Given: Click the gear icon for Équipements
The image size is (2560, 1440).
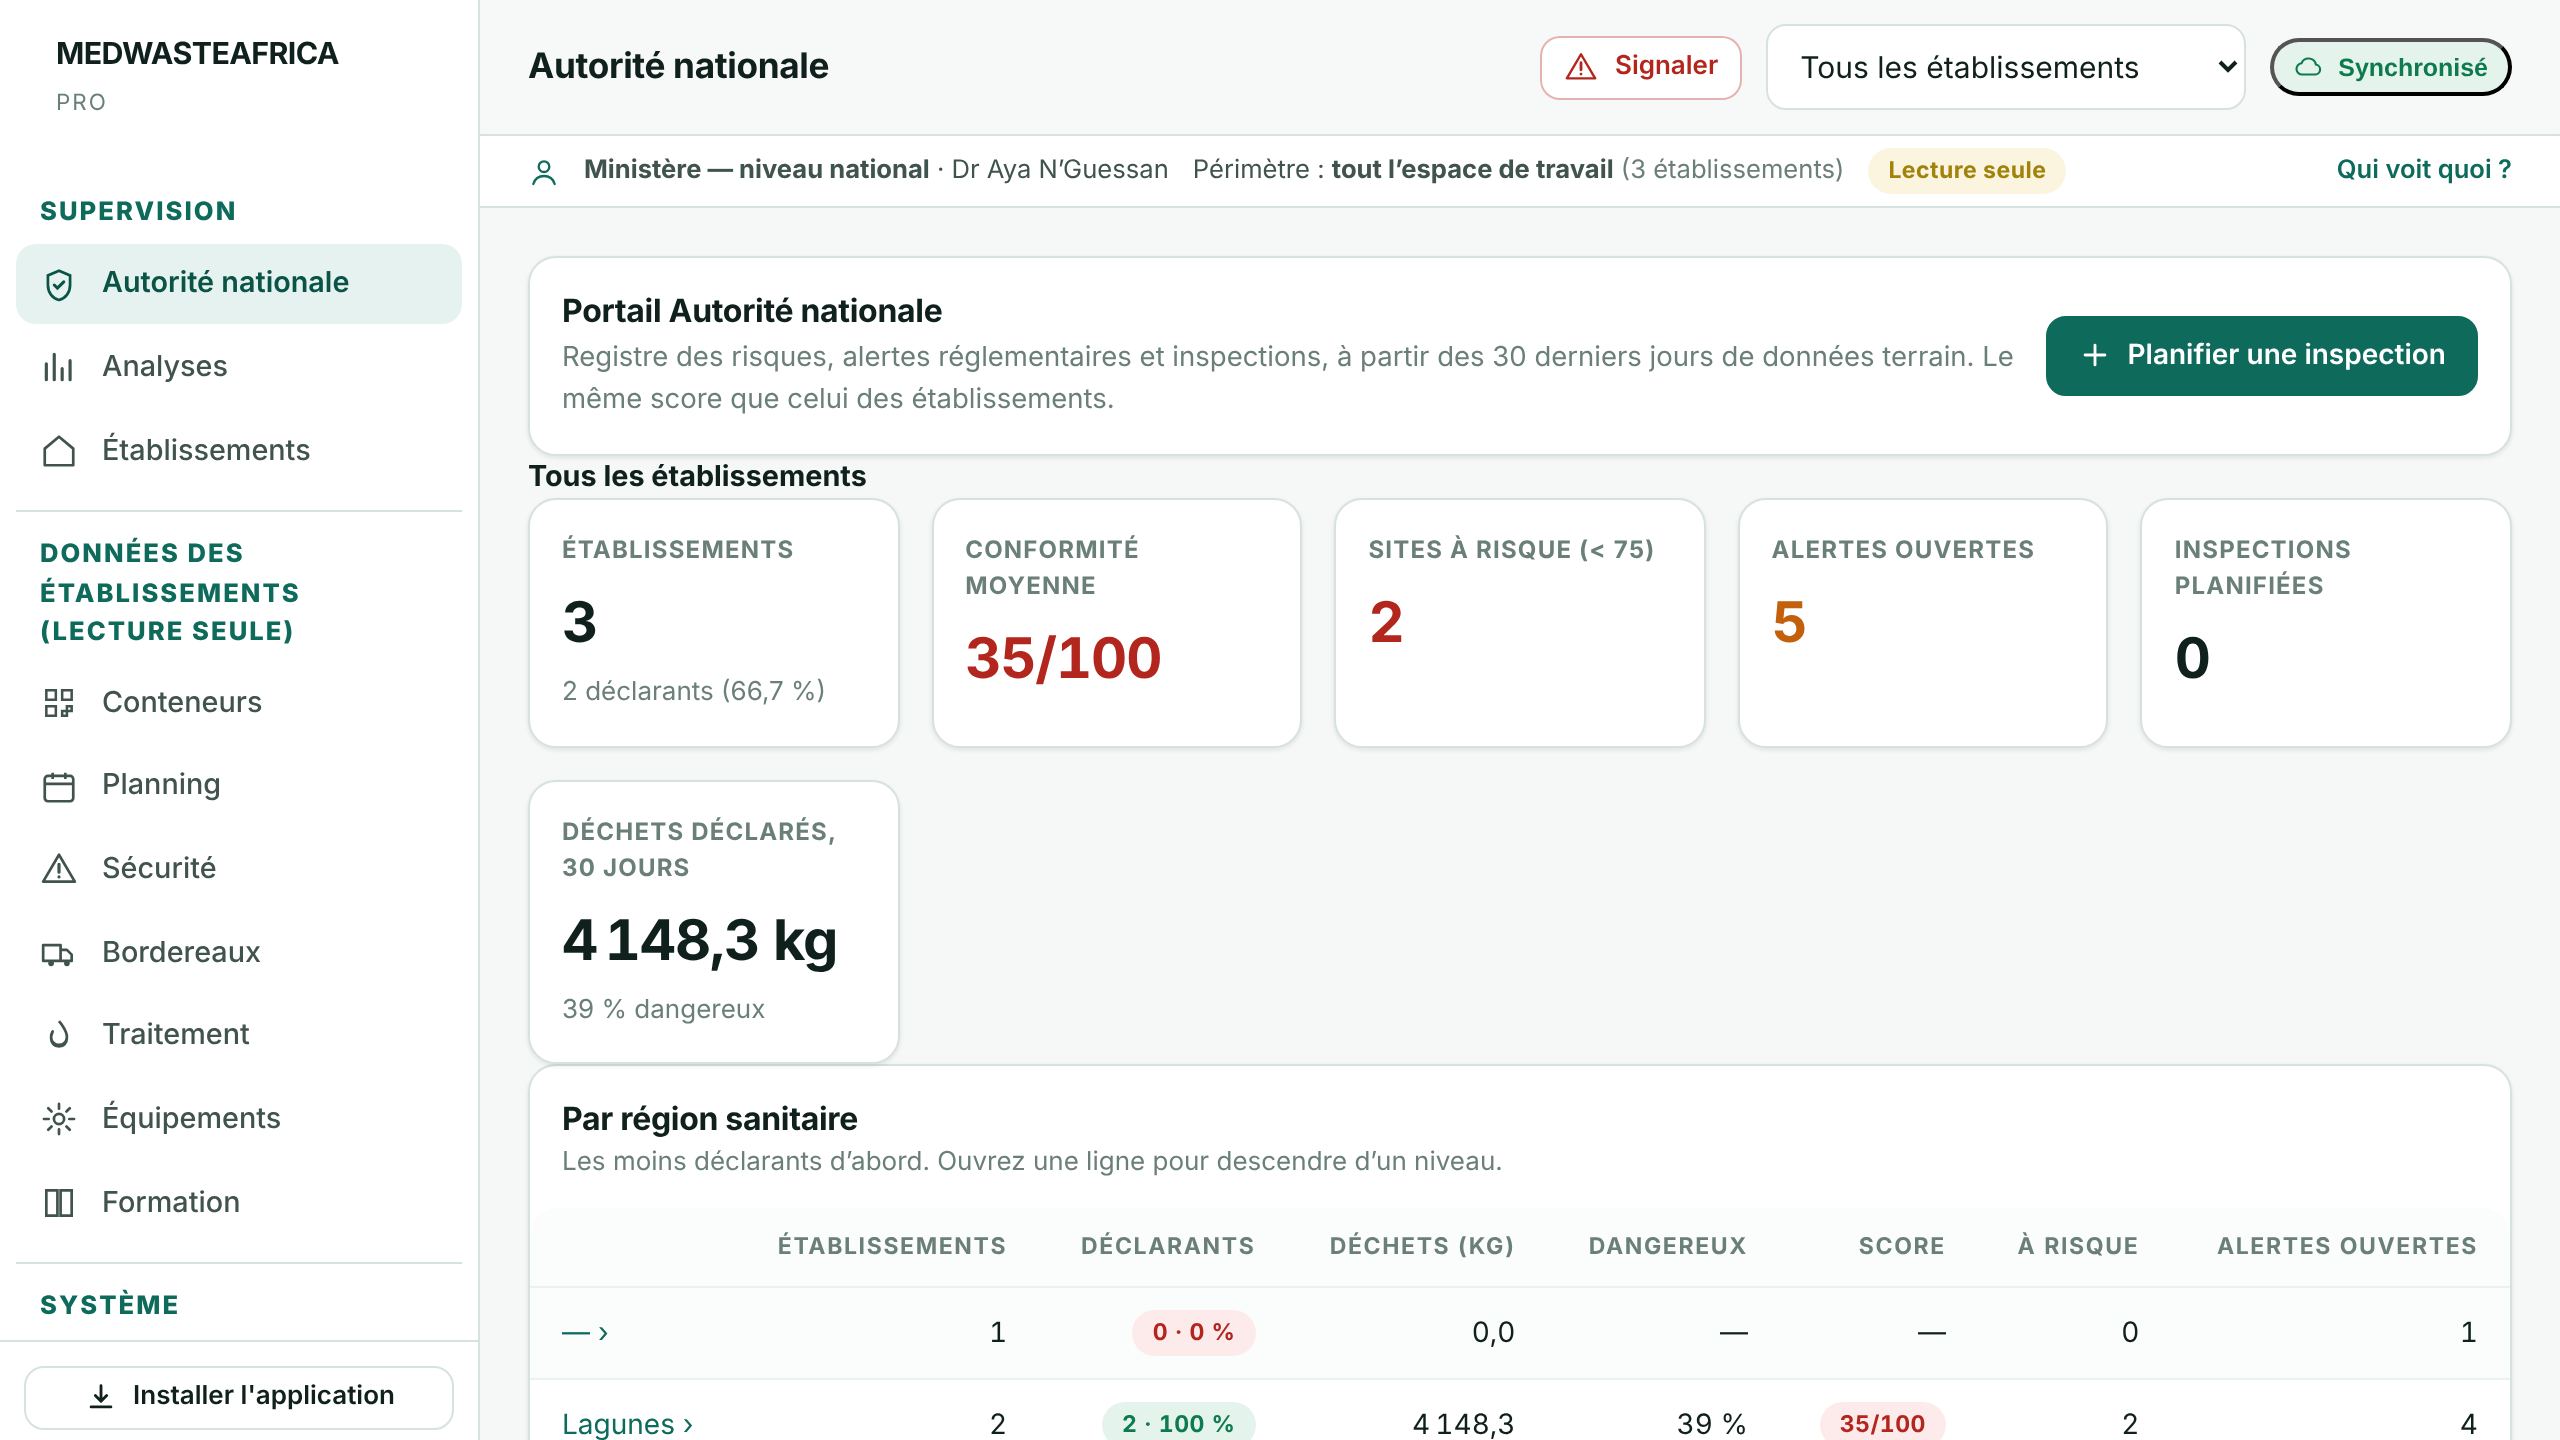Looking at the screenshot, I should (59, 1119).
